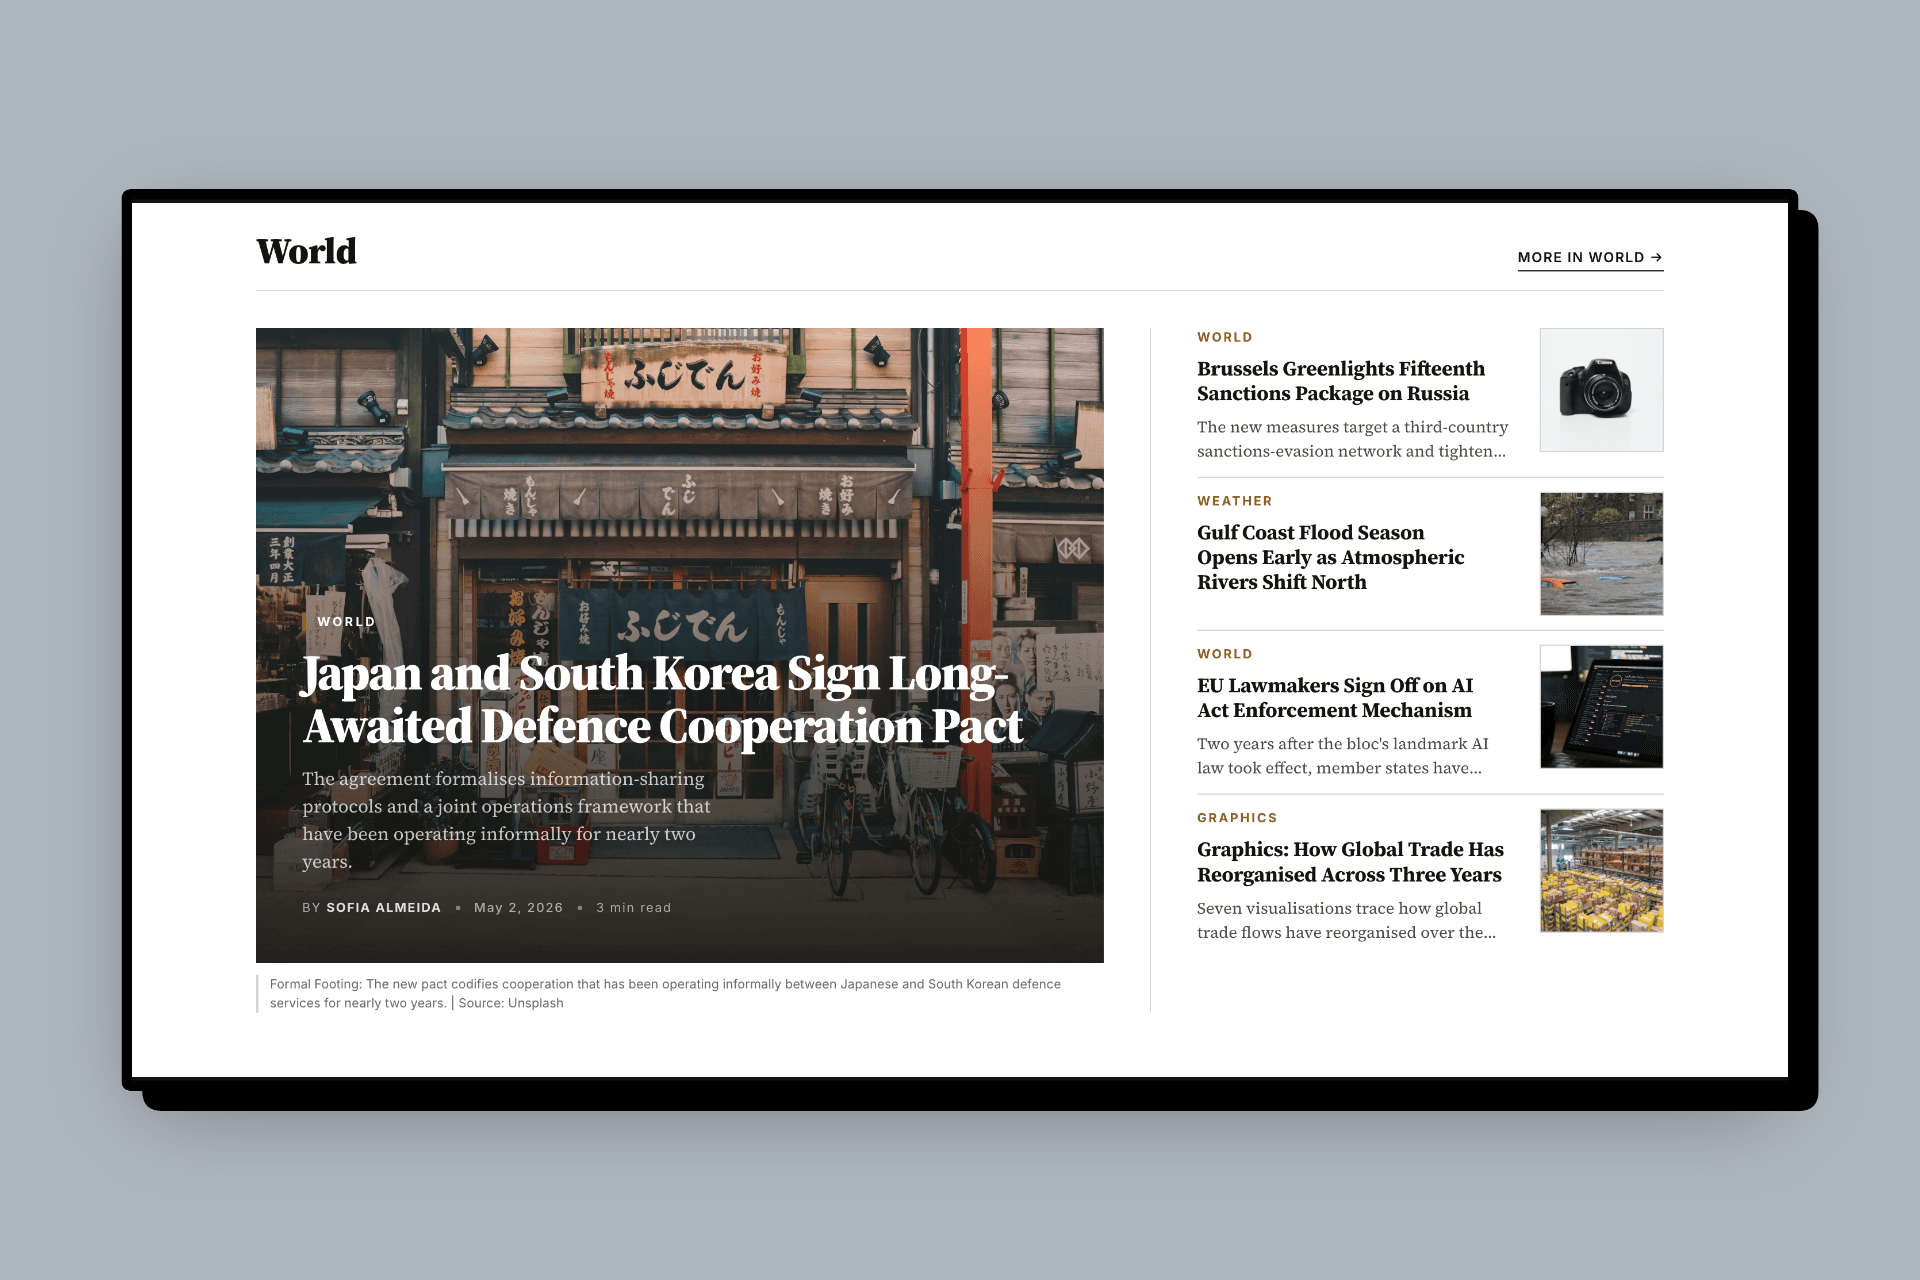Open the EU Lawmakers AI Act Enforcement headline
The image size is (1920, 1280).
tap(1335, 698)
